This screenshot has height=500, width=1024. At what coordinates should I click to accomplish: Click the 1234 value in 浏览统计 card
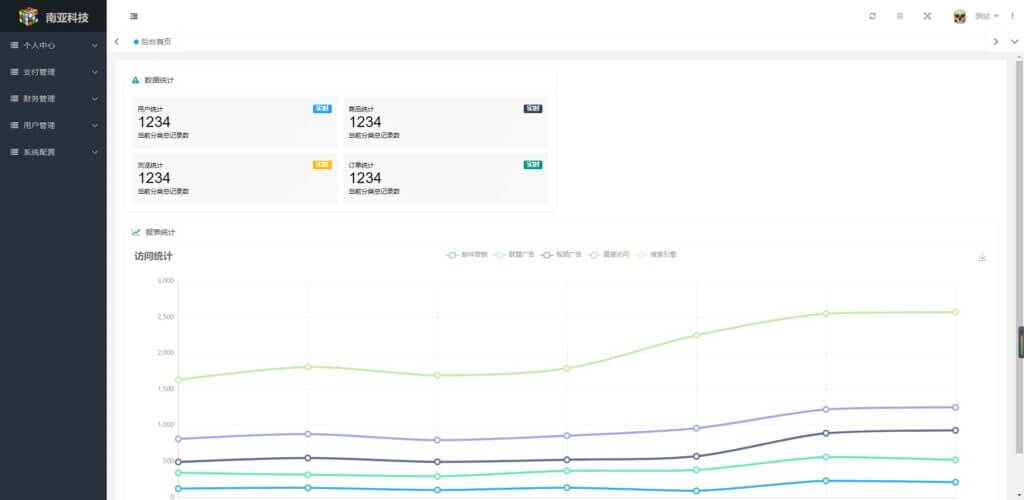point(154,178)
